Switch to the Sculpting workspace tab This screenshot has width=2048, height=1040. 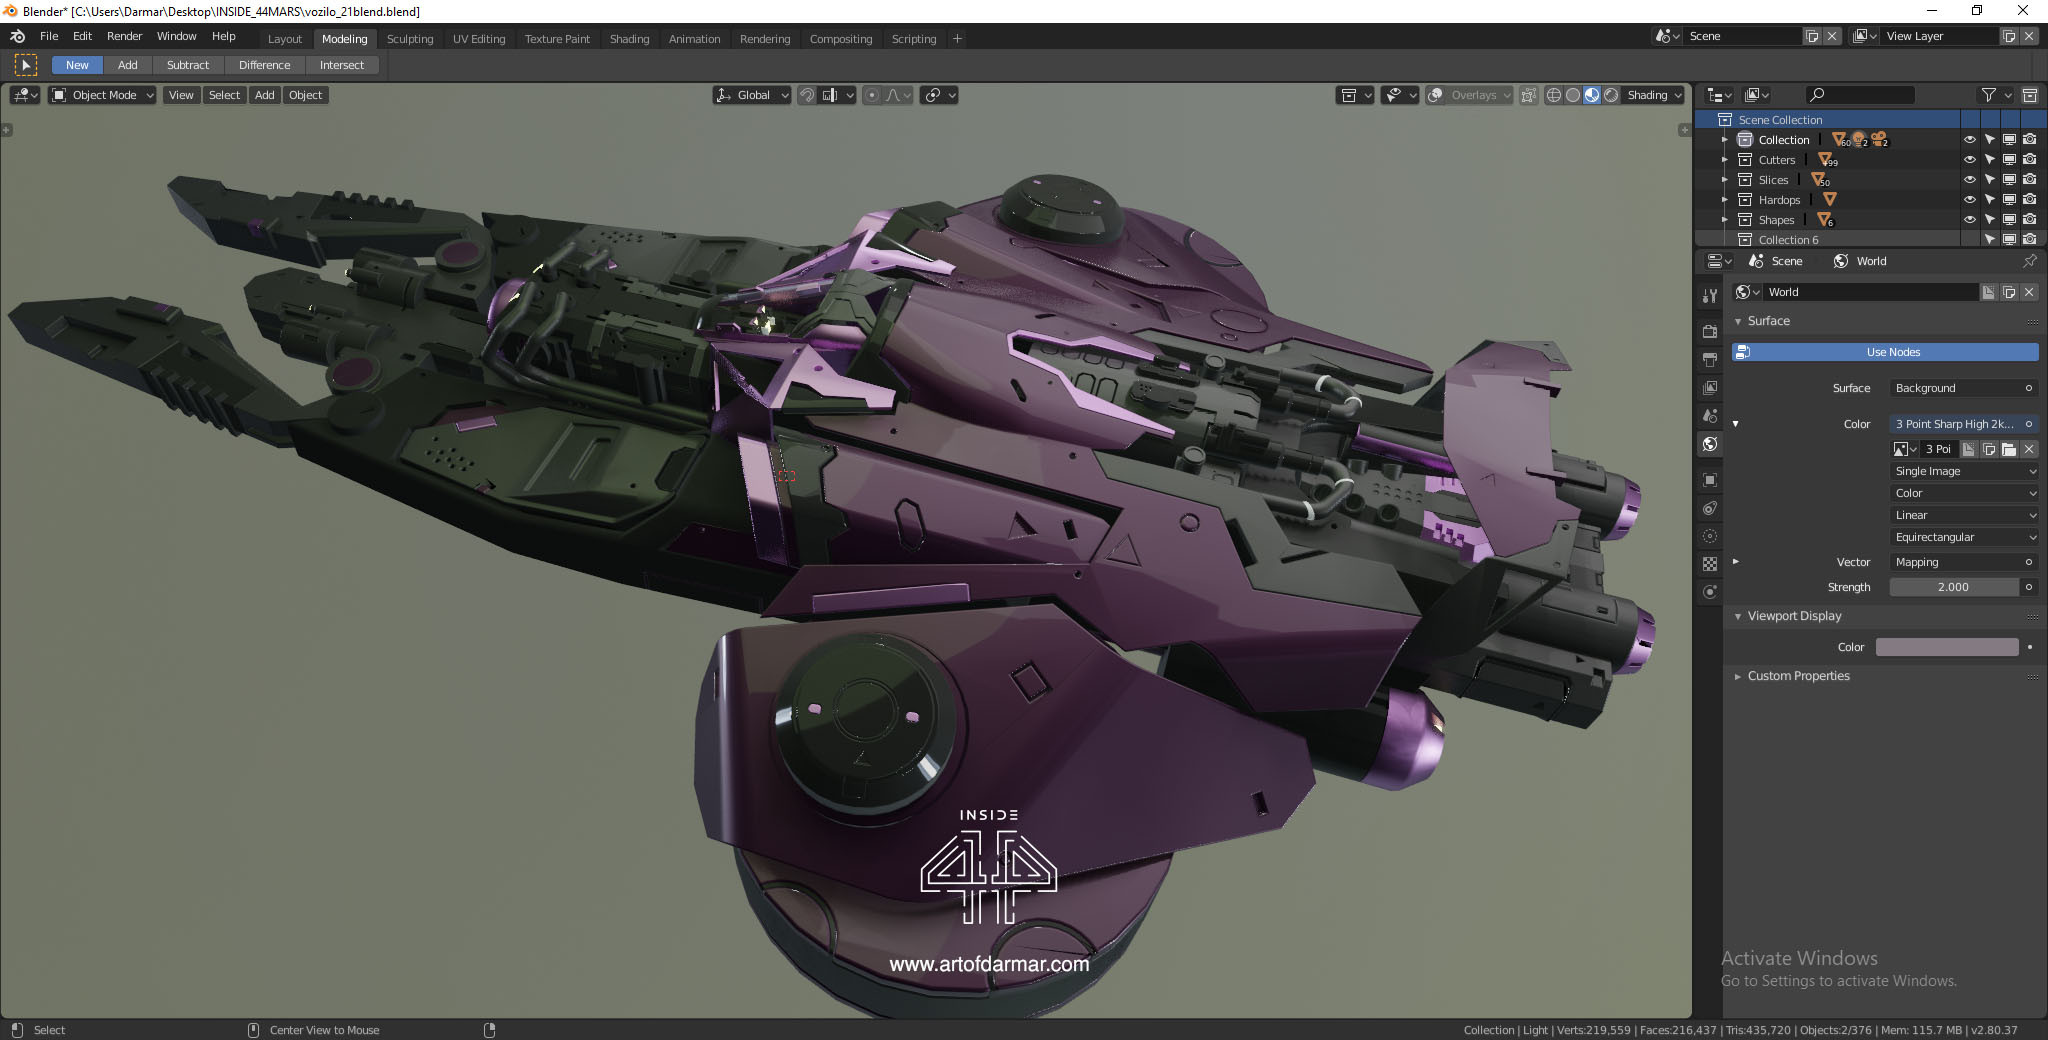[x=410, y=39]
